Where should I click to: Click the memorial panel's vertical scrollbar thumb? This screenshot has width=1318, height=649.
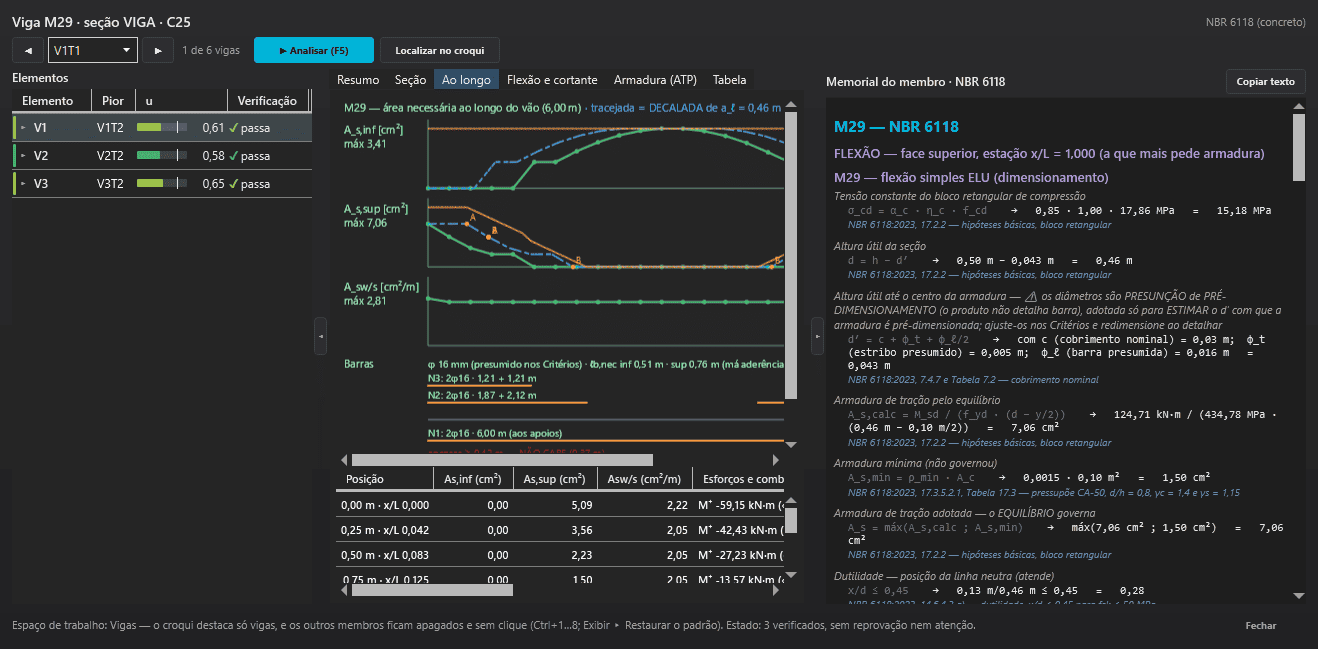pyautogui.click(x=1299, y=147)
